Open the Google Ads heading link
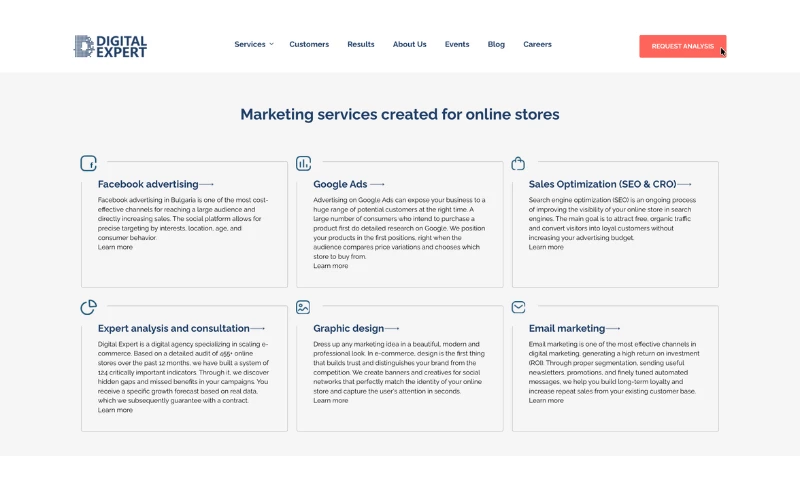 tap(340, 184)
